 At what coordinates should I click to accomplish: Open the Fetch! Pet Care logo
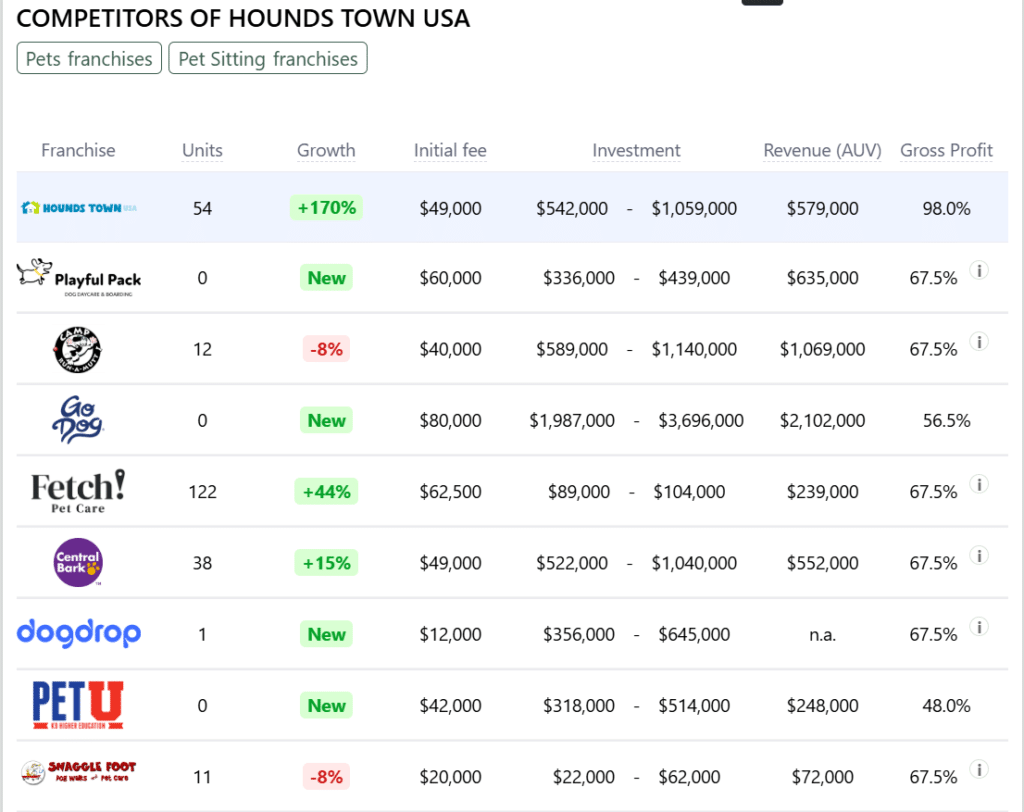click(x=78, y=491)
